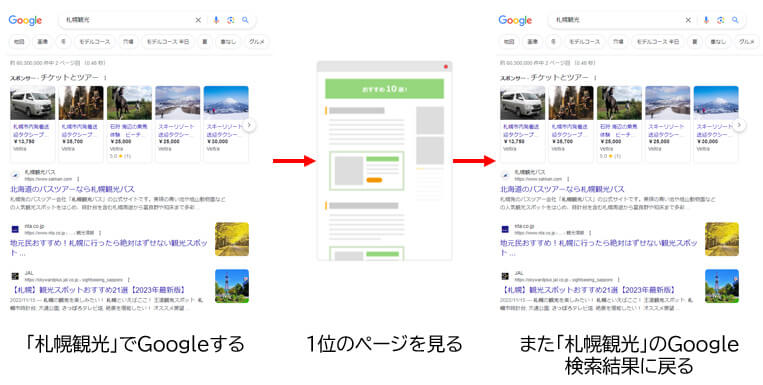The height and width of the screenshot is (385, 763).
Task: Open 【札幌】観光スポットおすすめ21選 result in right screenshot
Action: pos(589,290)
